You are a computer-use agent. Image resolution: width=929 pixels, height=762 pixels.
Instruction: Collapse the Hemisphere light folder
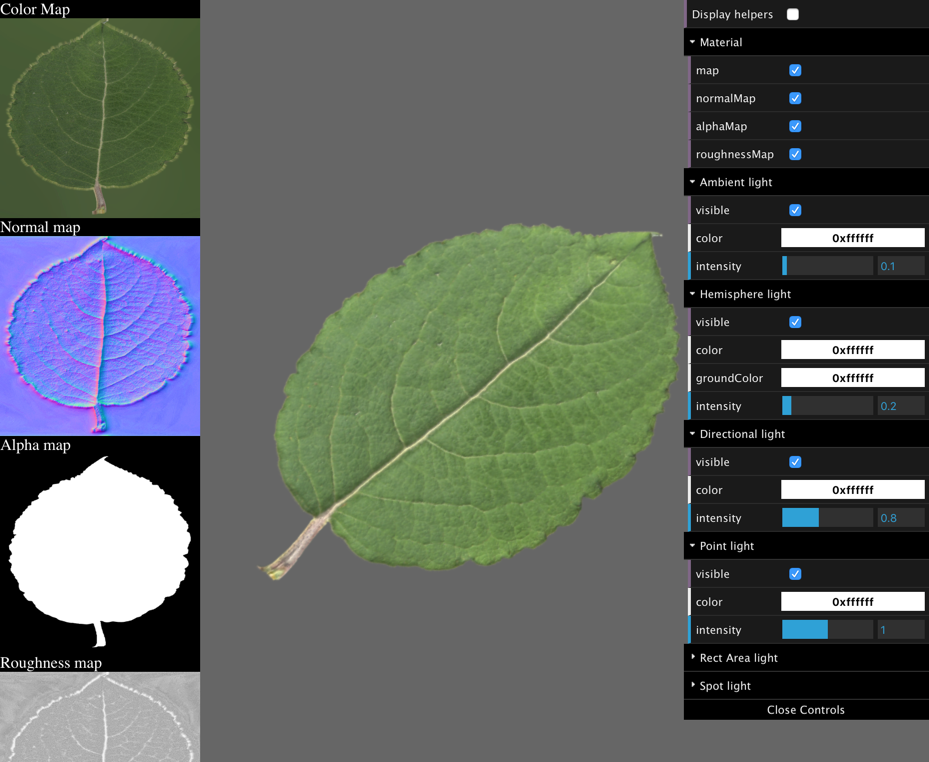click(806, 294)
